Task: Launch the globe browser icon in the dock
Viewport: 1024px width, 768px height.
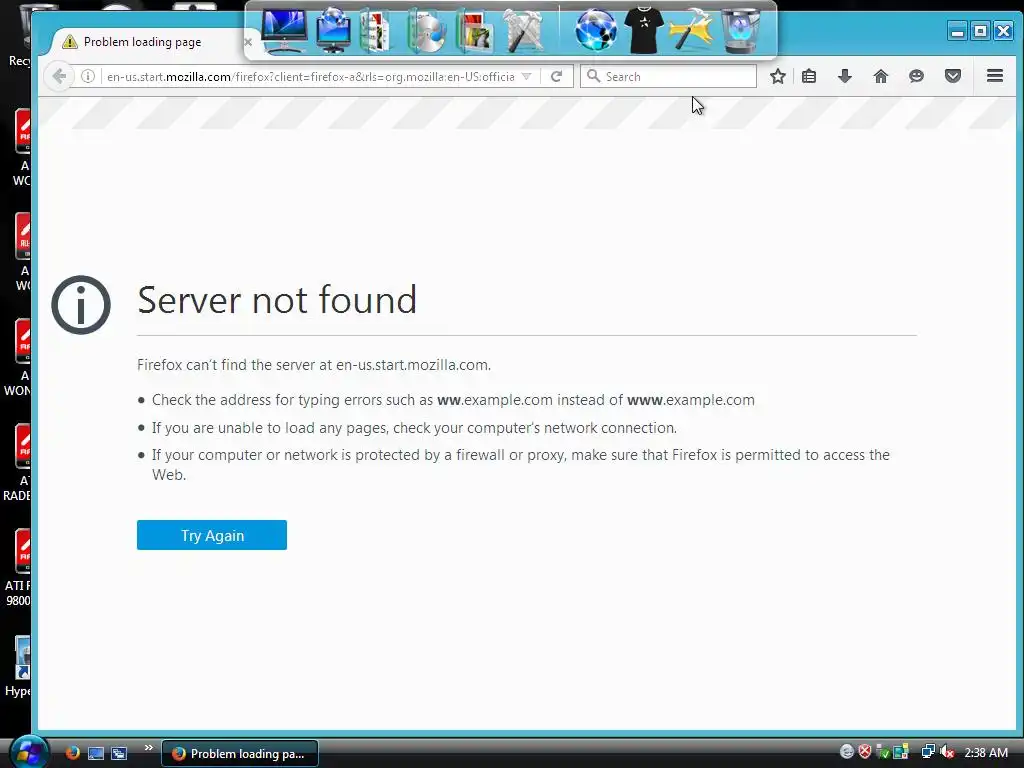Action: (595, 31)
